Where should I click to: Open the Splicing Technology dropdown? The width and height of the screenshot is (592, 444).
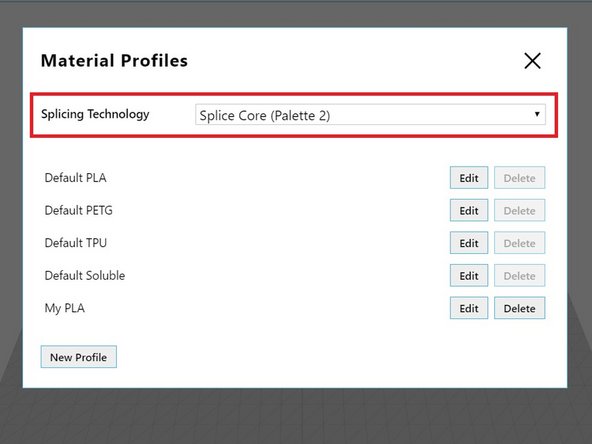click(x=370, y=115)
